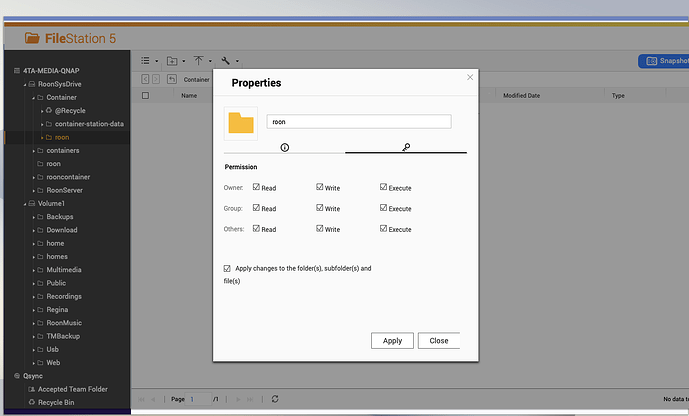Image resolution: width=689 pixels, height=416 pixels.
Task: Open the Download folder
Action: point(62,230)
